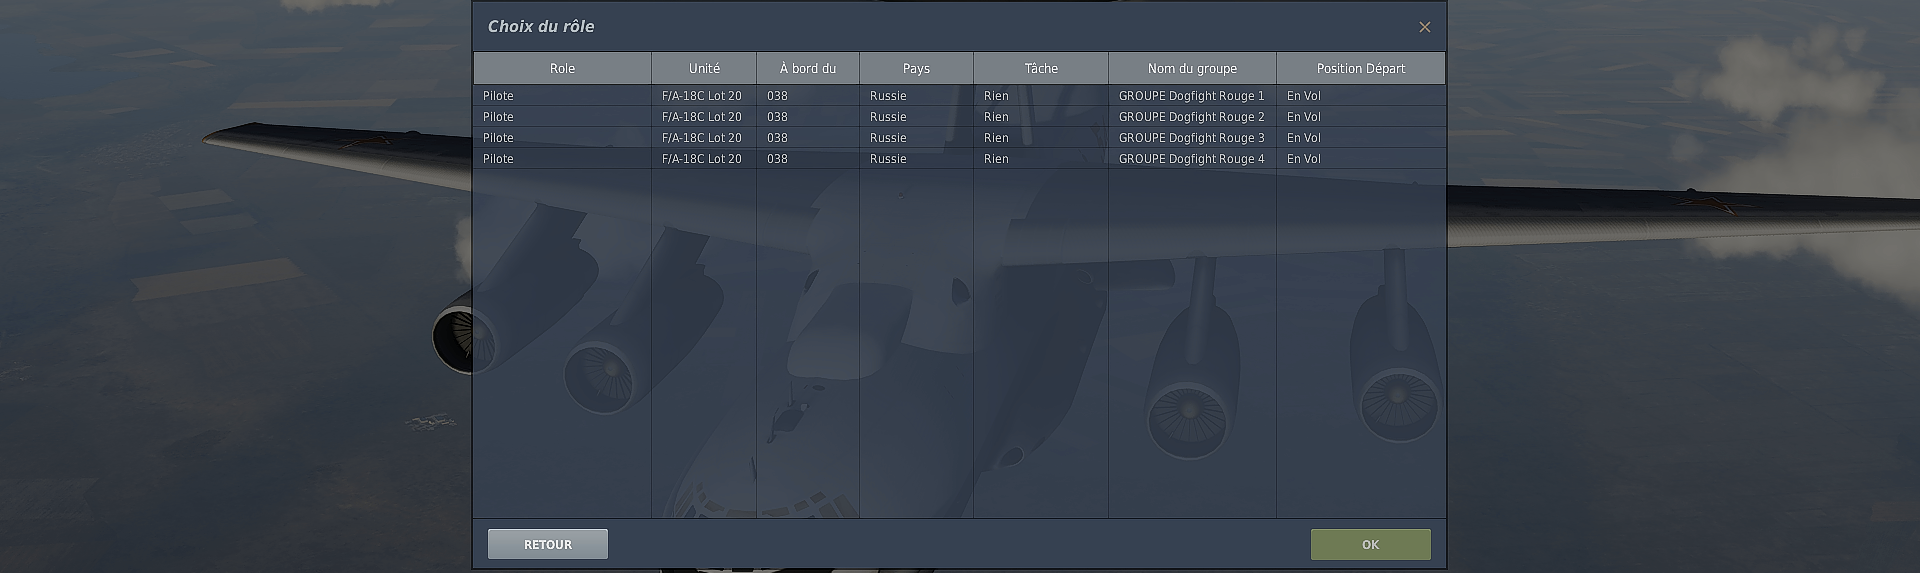Click En Vol in Dogfight Rouge 2 row
Image resolution: width=1920 pixels, height=573 pixels.
[1304, 117]
